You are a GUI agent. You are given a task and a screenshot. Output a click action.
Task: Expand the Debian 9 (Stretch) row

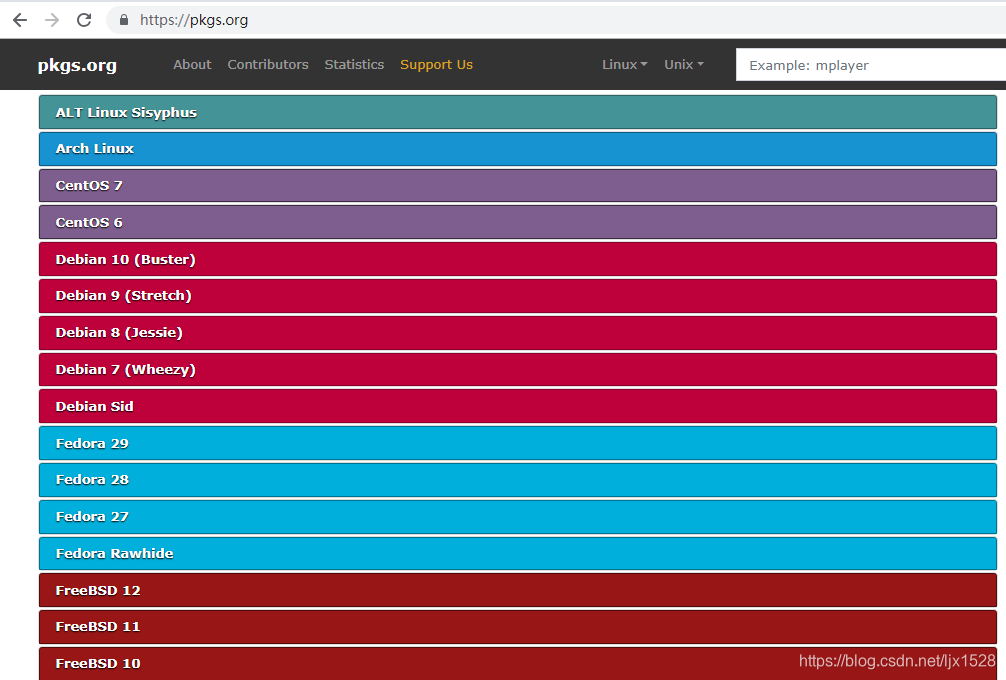tap(518, 296)
